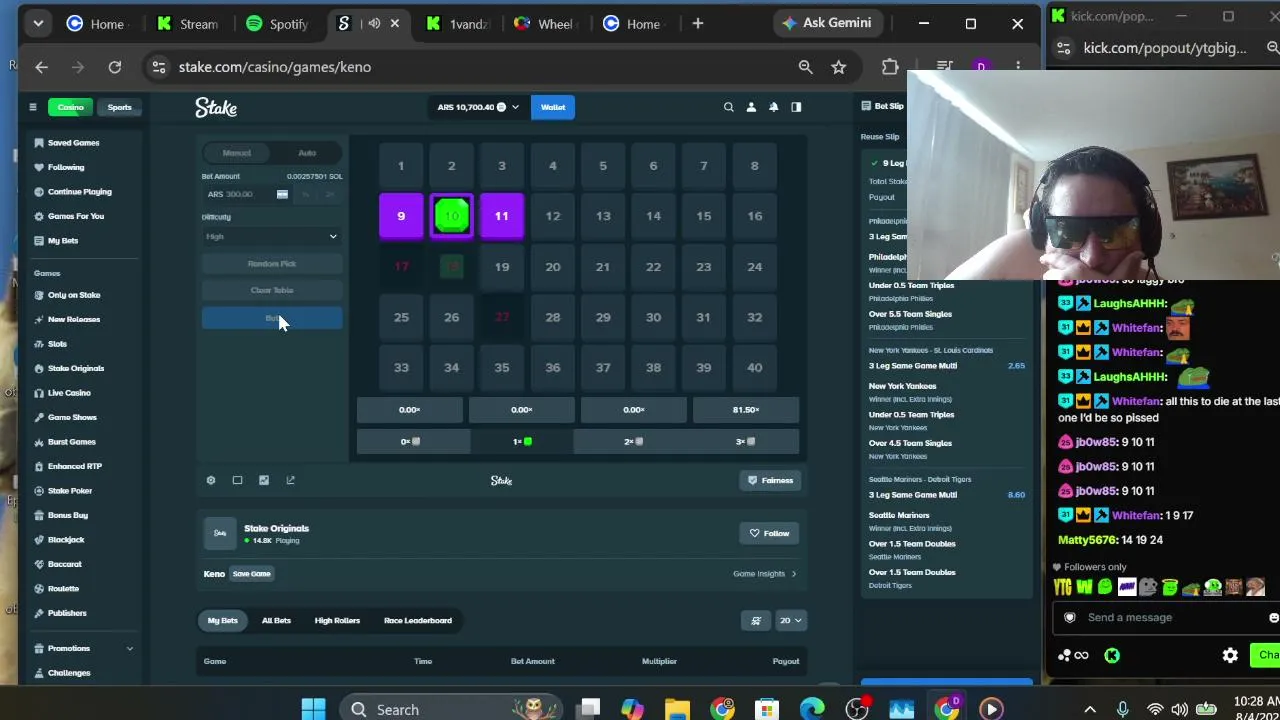
Task: Open Roulette in the sidebar
Action: [63, 589]
